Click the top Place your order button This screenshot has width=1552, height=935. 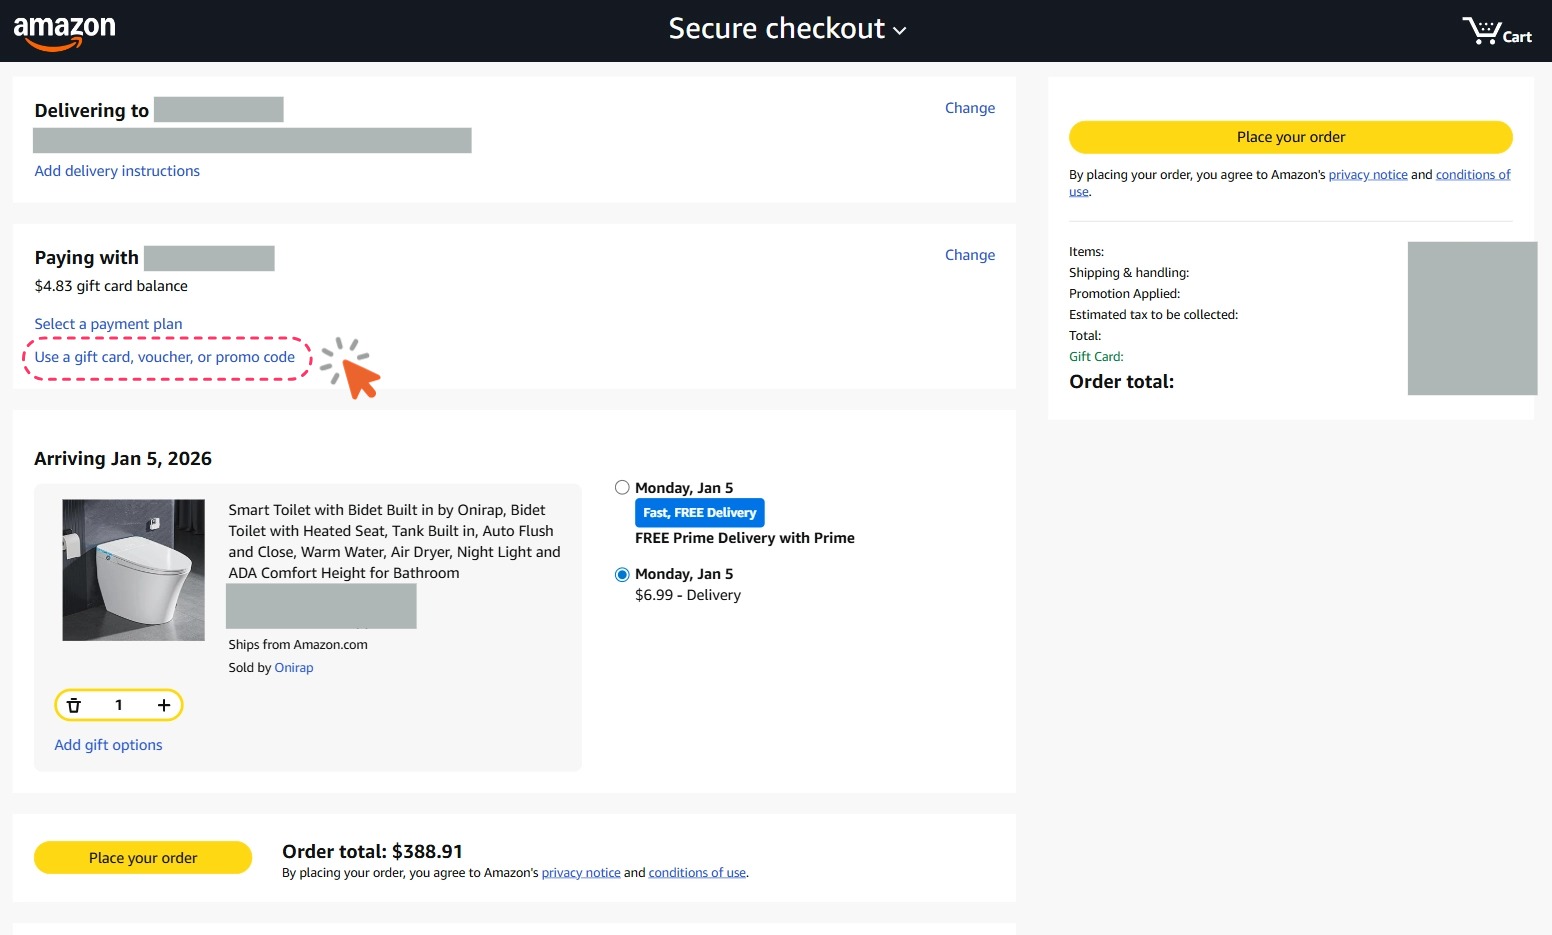(x=1290, y=137)
